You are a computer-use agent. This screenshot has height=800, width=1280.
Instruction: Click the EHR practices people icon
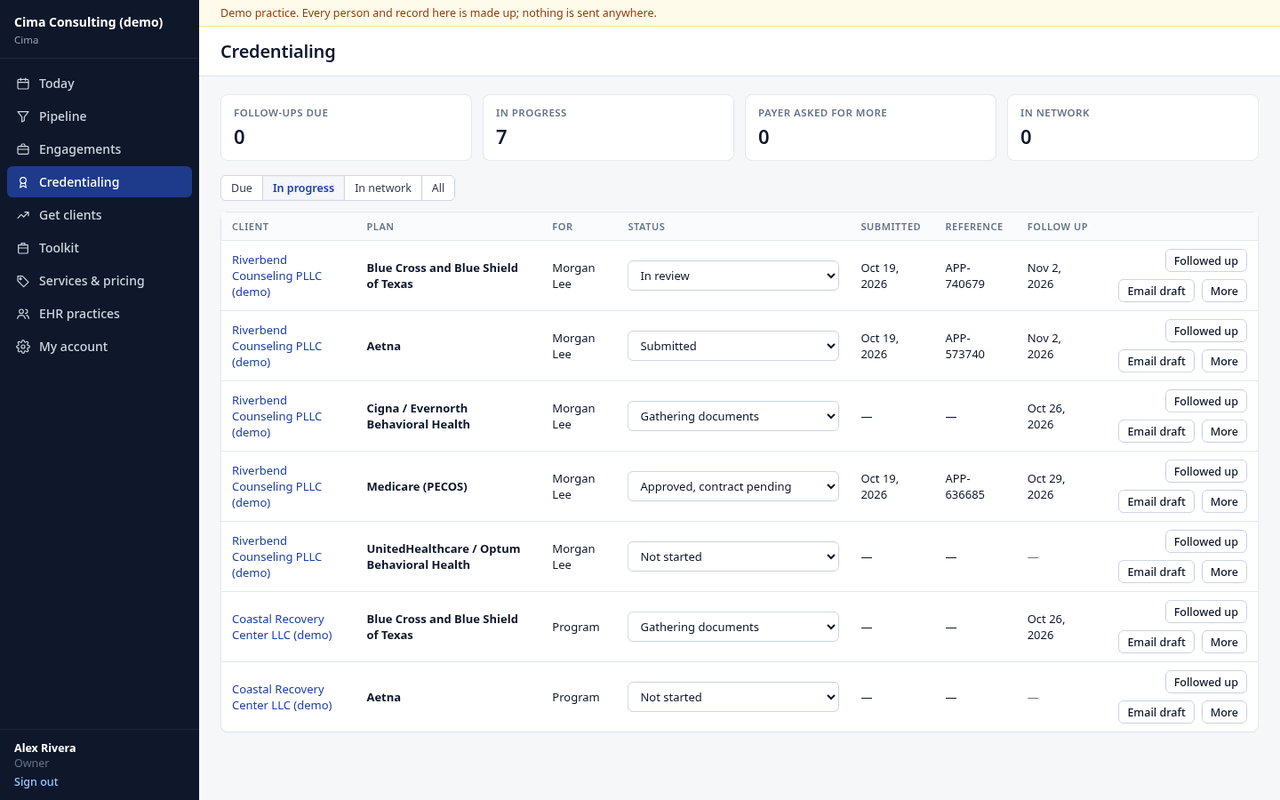[23, 314]
